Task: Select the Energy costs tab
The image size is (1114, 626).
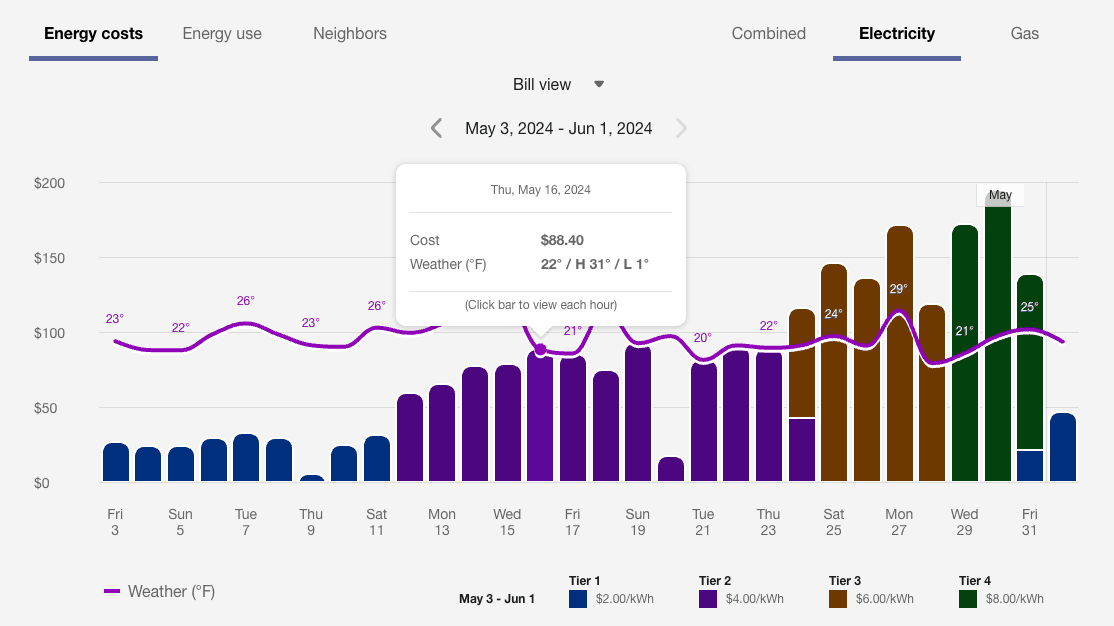Action: point(93,33)
